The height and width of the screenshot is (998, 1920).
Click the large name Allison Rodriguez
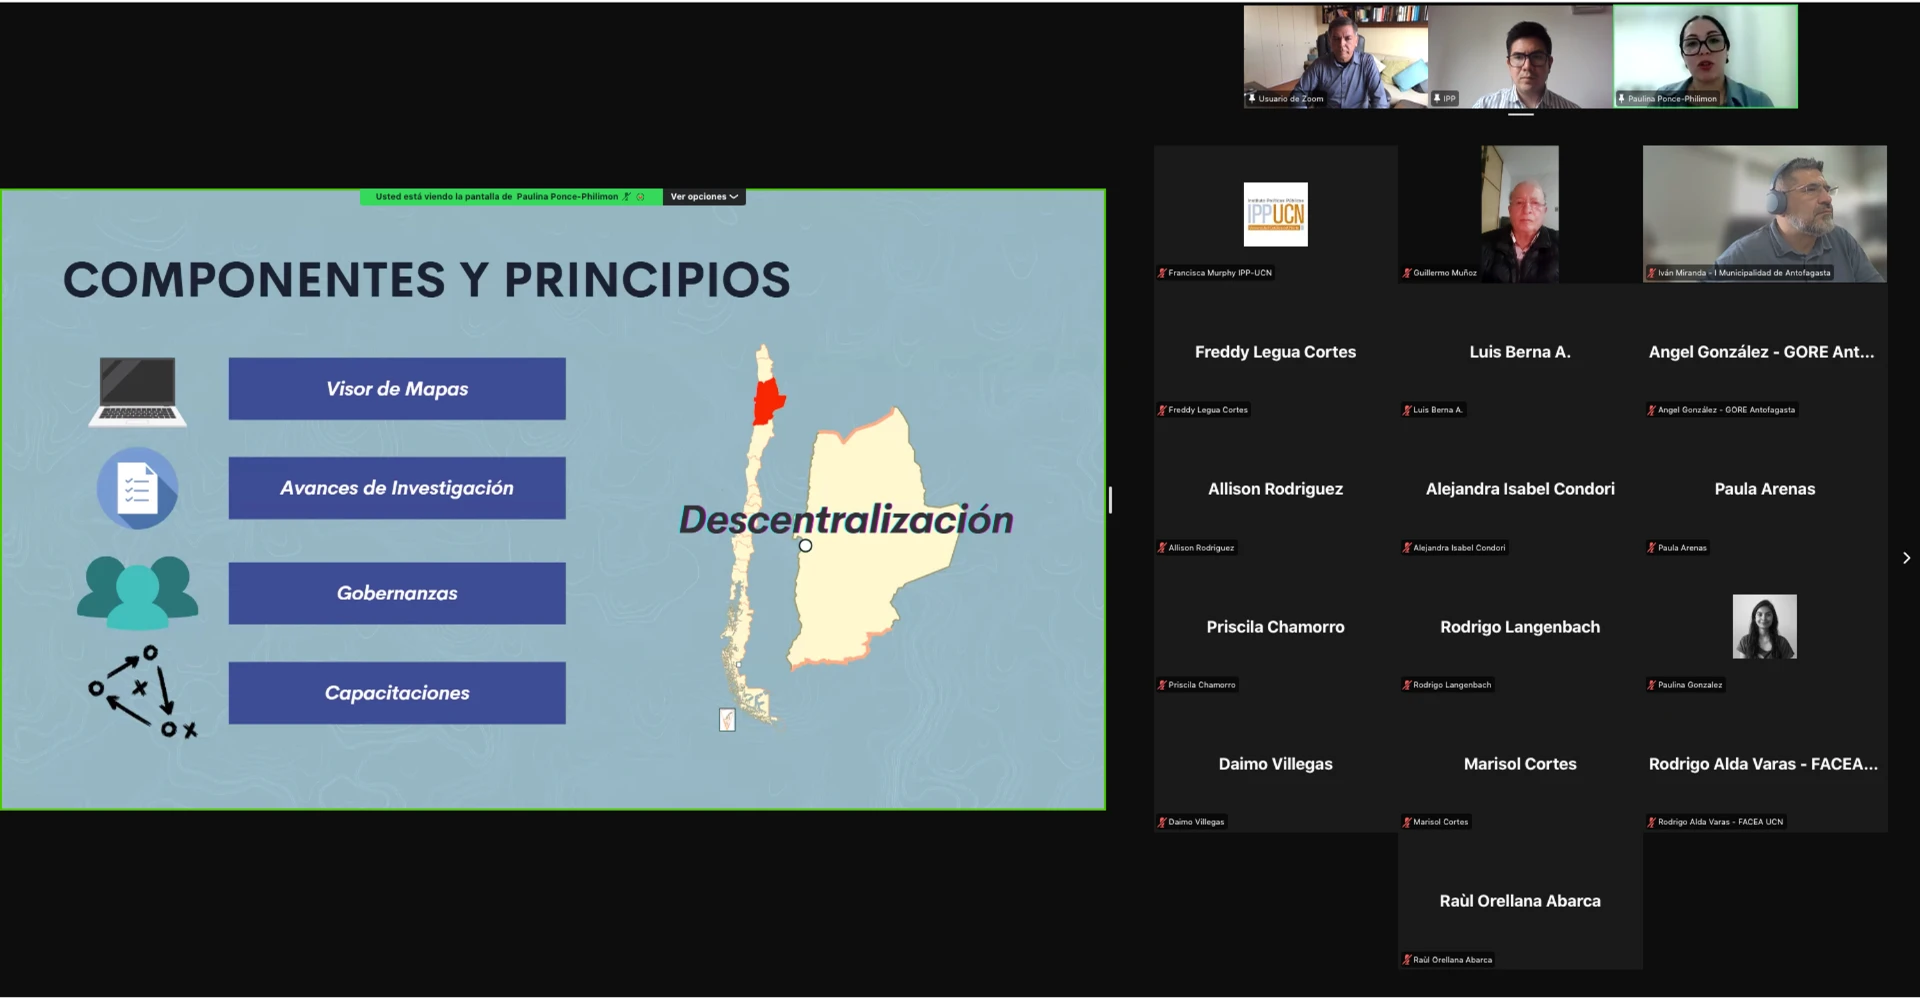point(1275,489)
